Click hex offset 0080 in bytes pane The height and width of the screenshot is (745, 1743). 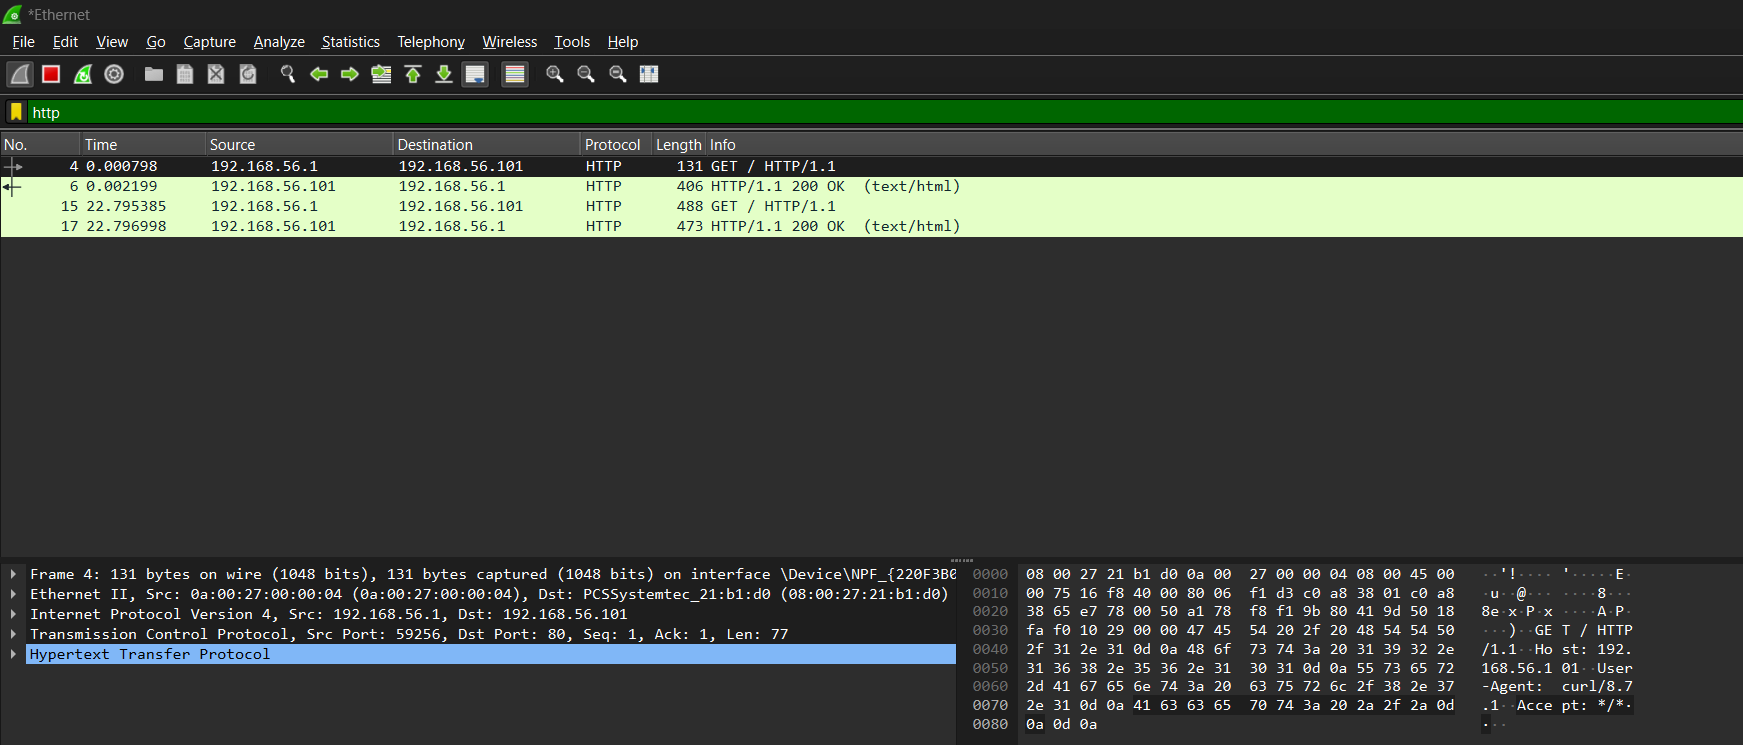pos(990,724)
